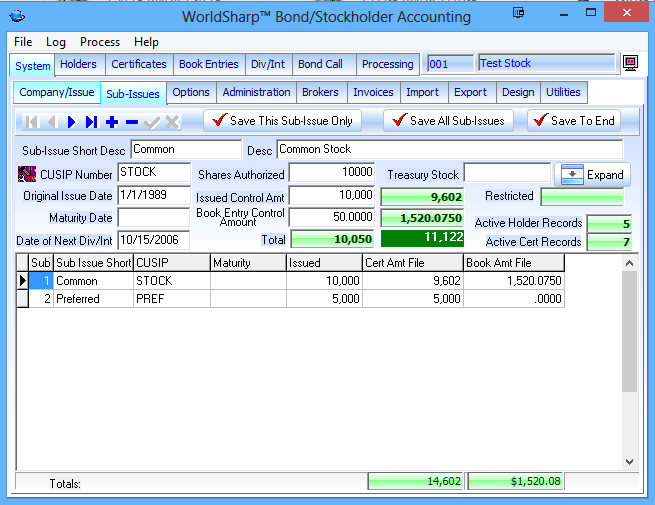655x505 pixels.
Task: Jump to the first sub-issue record
Action: click(31, 122)
